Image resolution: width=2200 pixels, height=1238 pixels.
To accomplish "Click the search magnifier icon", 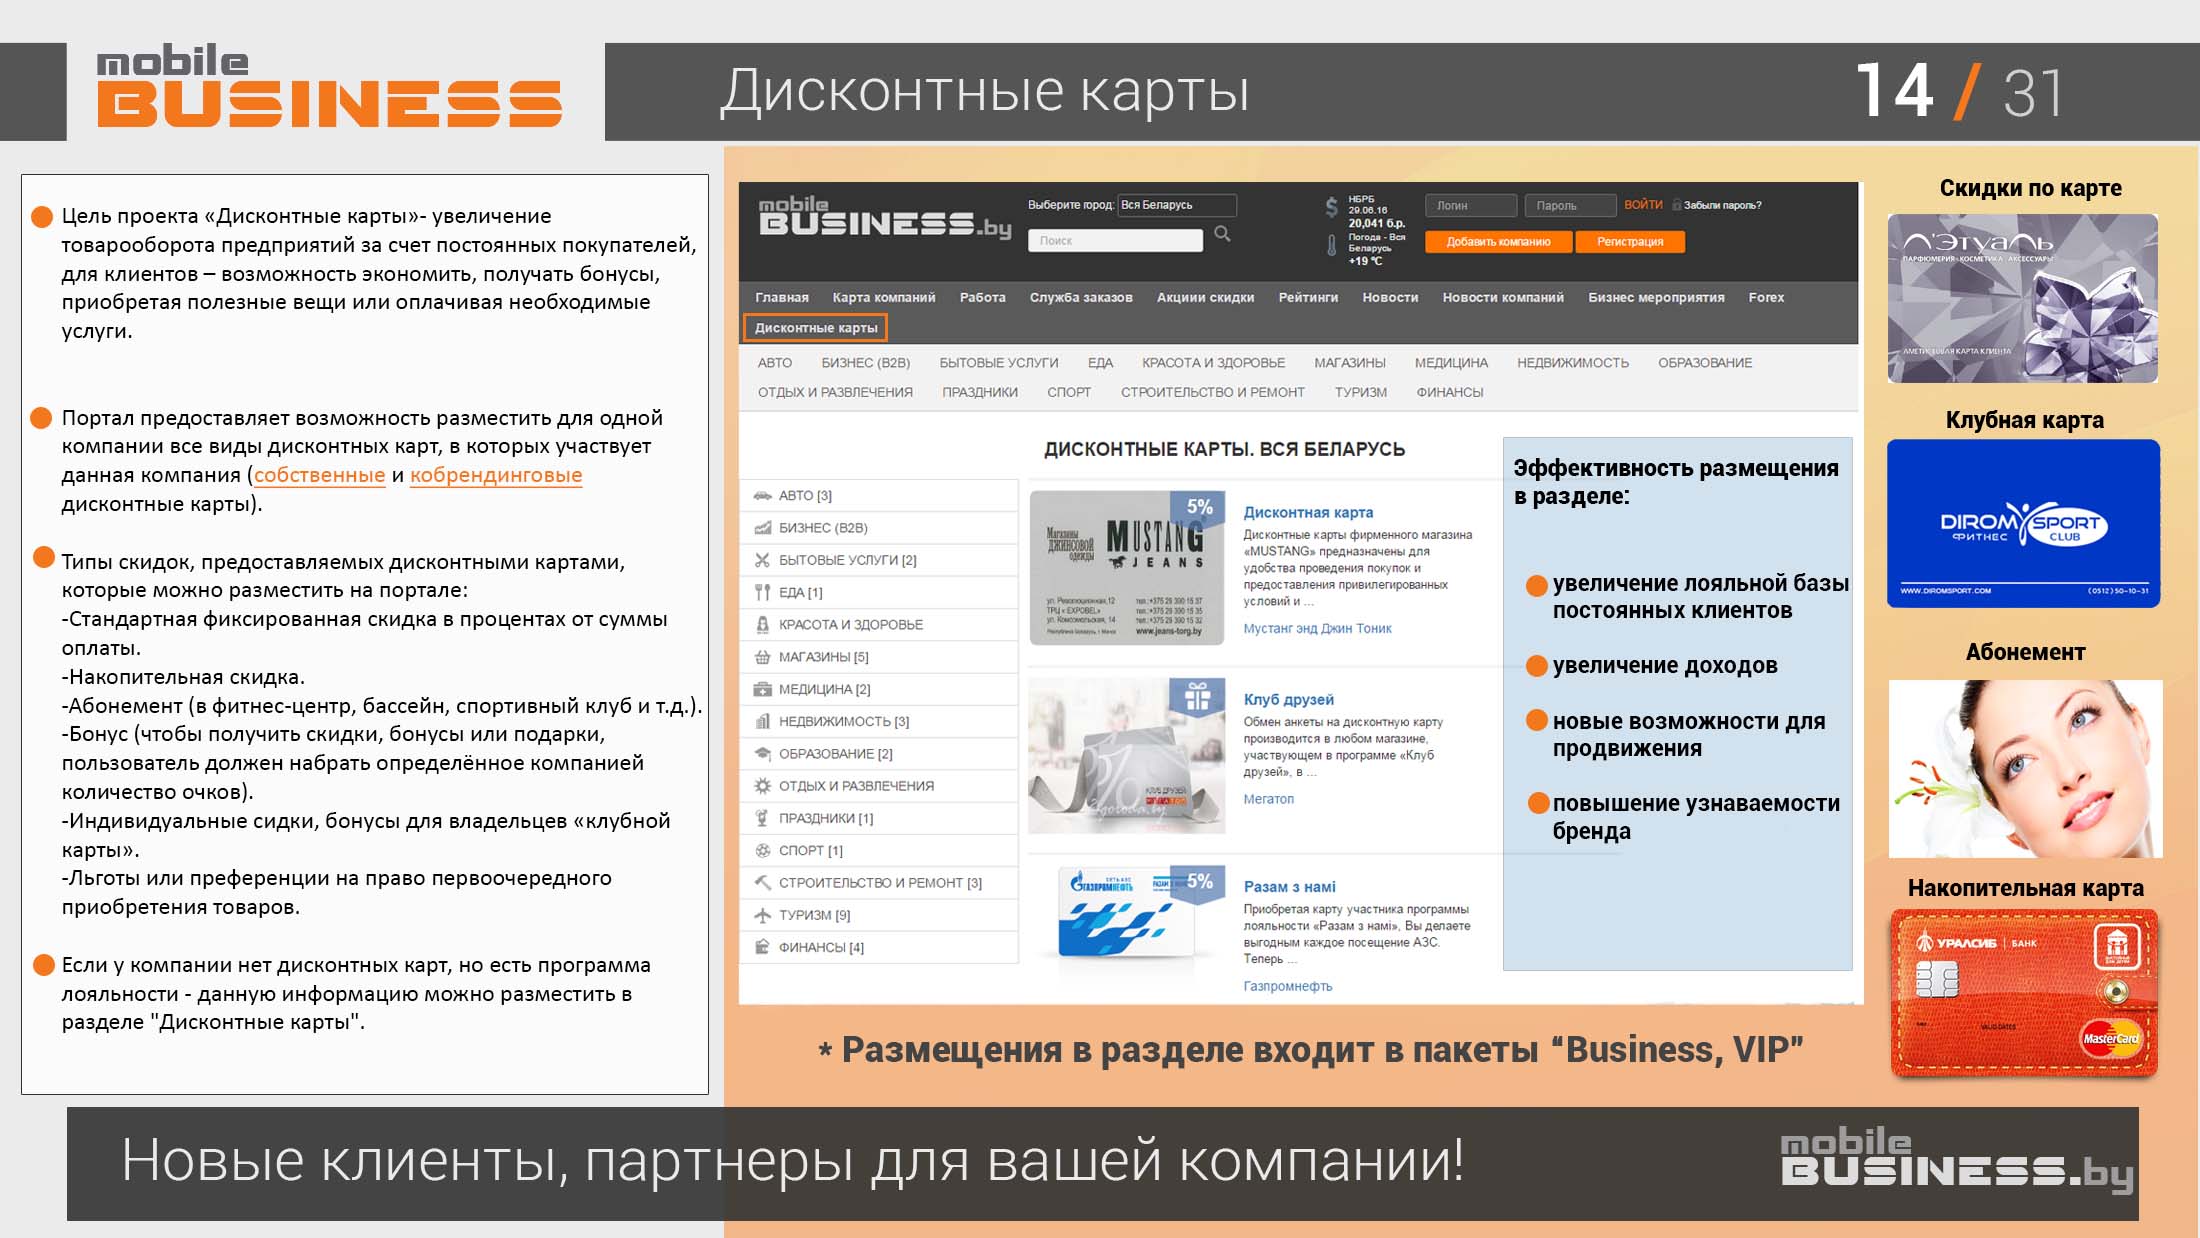I will point(1222,234).
